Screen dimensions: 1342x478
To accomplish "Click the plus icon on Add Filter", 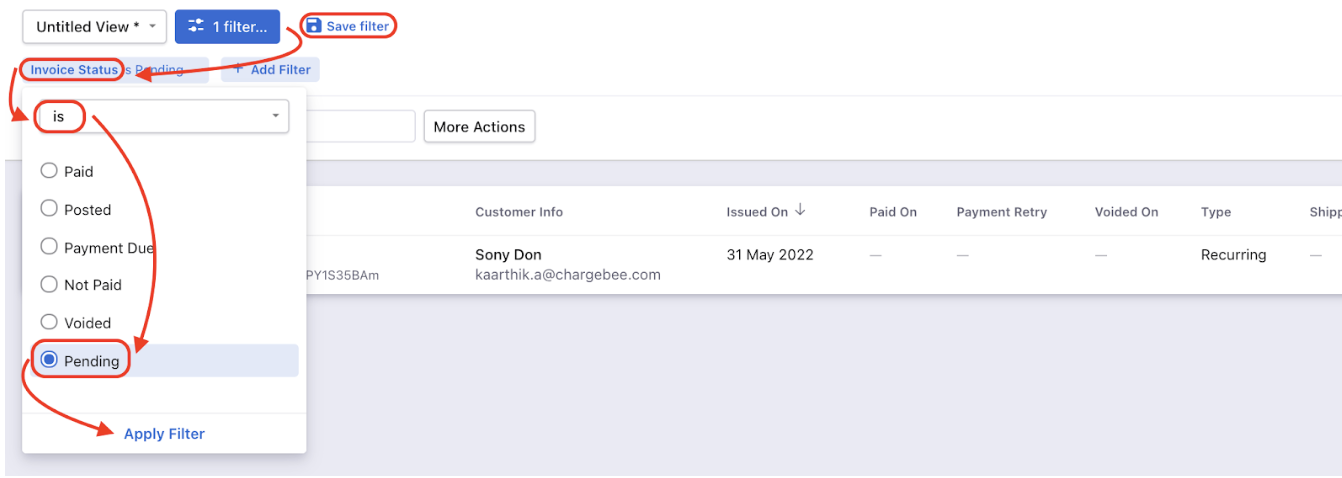I will tap(238, 69).
